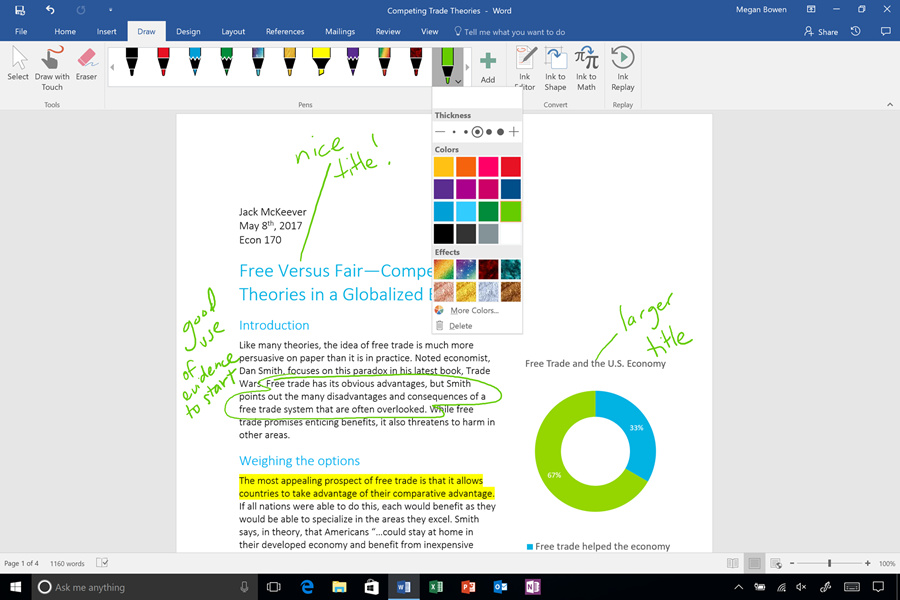Switch to the Layout tab
900x600 pixels.
pos(233,32)
